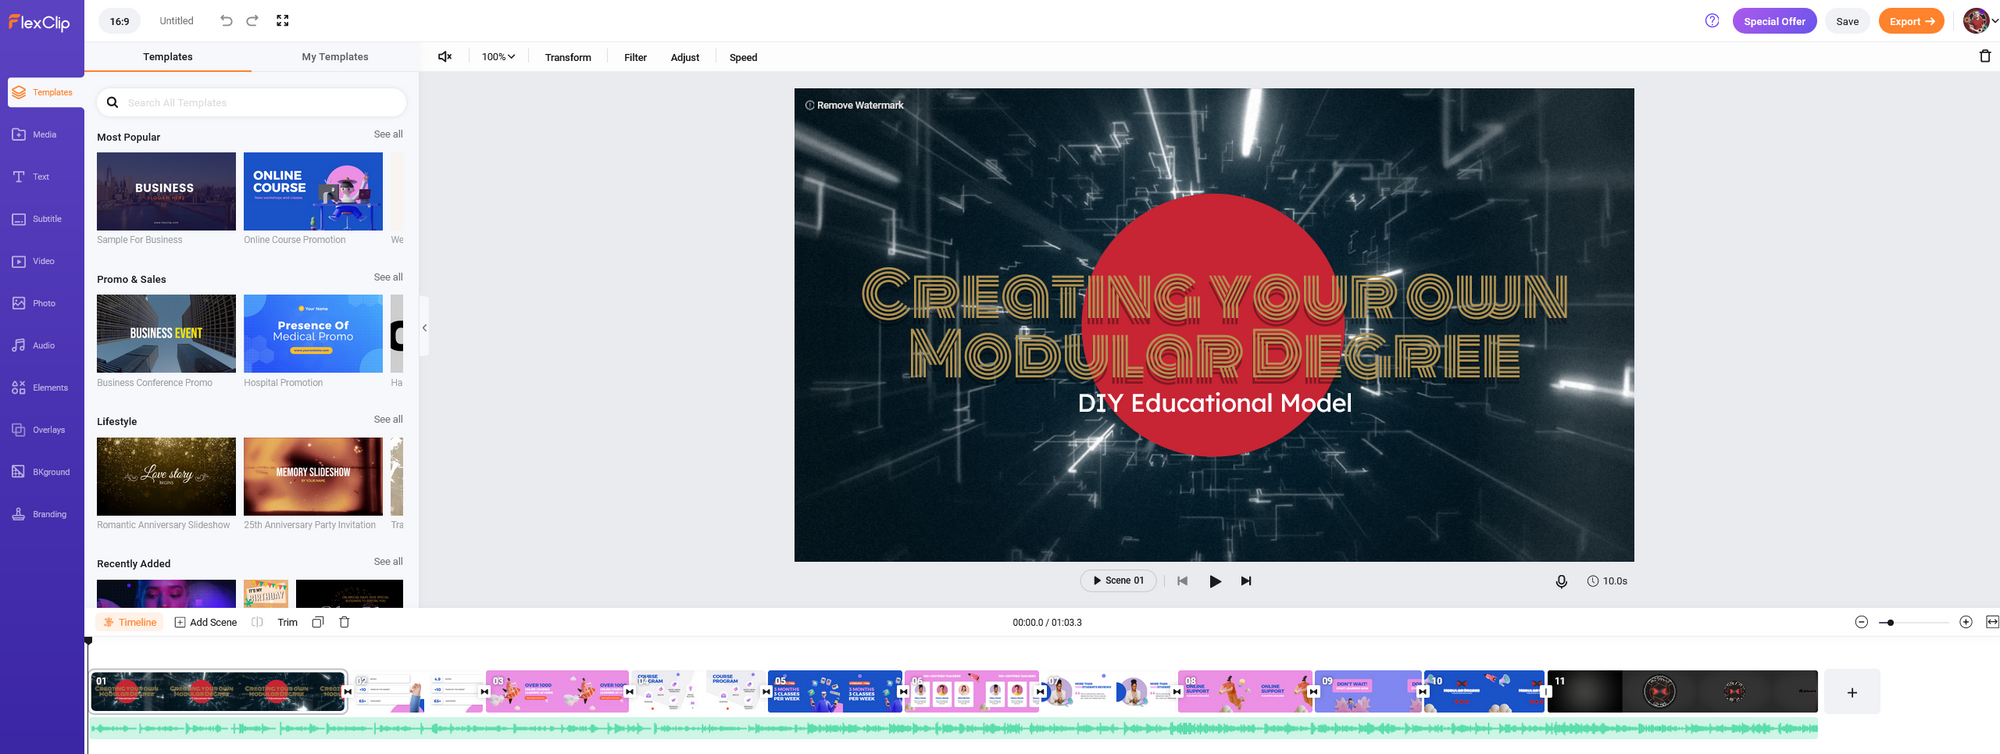Delete selected item with top-right trash icon
The width and height of the screenshot is (2000, 754).
1985,57
